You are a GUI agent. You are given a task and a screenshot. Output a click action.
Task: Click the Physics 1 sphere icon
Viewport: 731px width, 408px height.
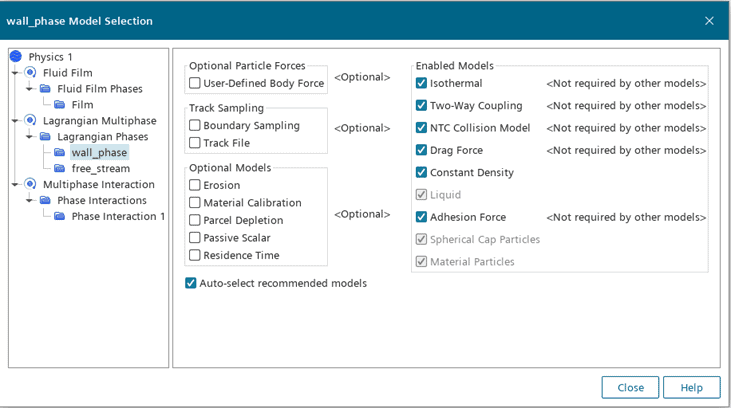[x=16, y=57]
